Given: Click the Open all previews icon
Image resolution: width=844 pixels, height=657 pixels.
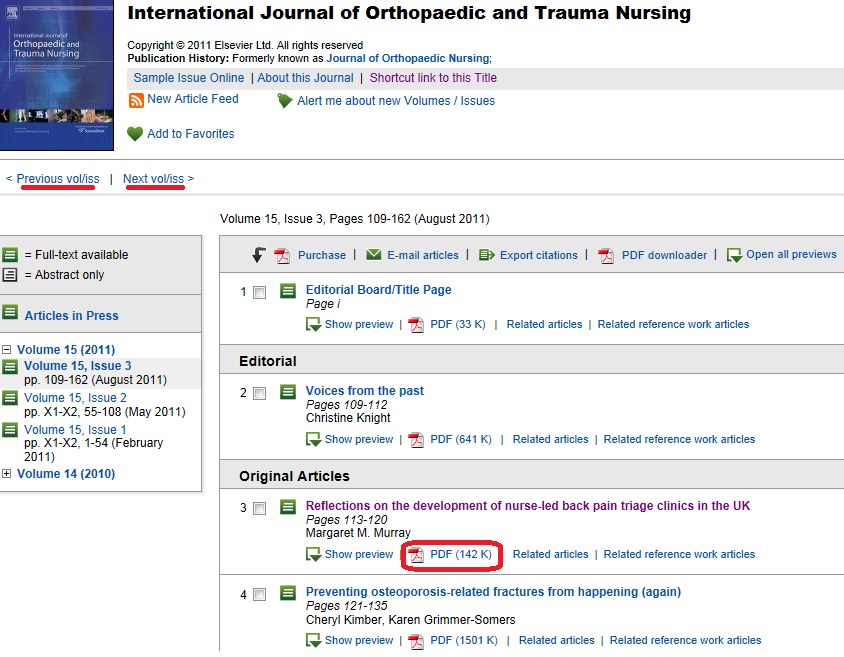Looking at the screenshot, I should coord(734,255).
